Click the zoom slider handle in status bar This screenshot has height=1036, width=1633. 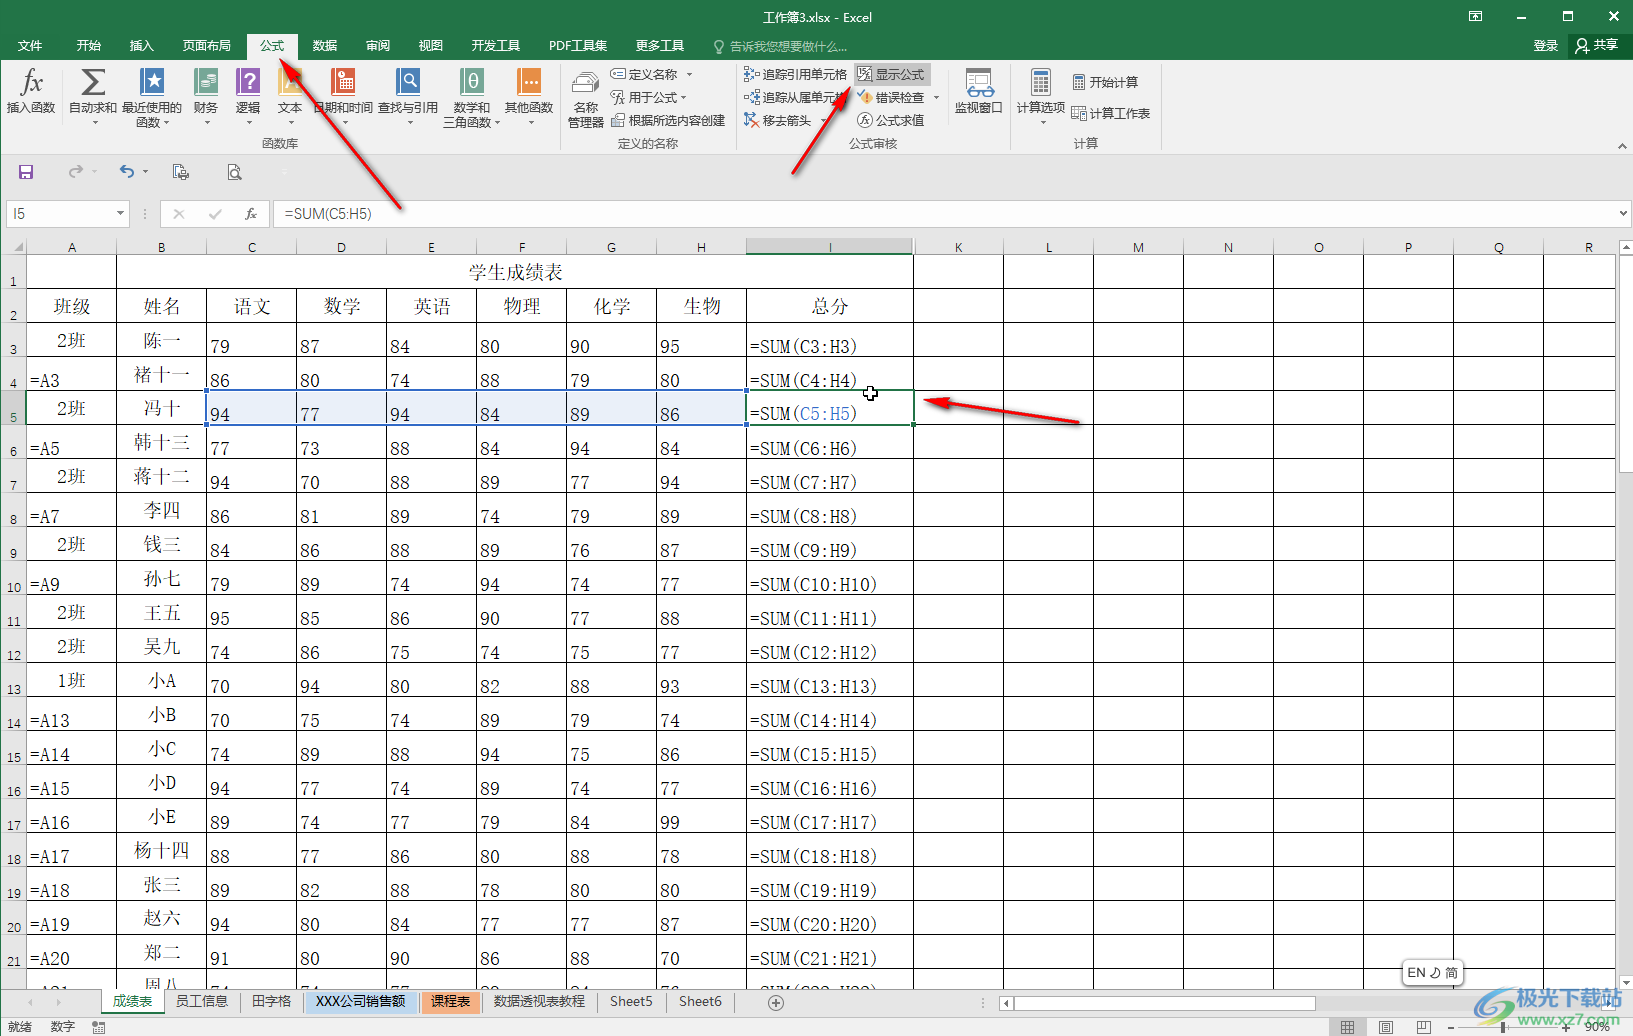pyautogui.click(x=1503, y=1027)
